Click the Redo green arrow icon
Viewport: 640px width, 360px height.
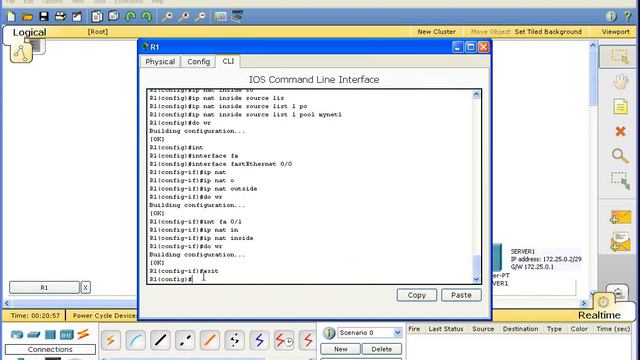pos(147,16)
